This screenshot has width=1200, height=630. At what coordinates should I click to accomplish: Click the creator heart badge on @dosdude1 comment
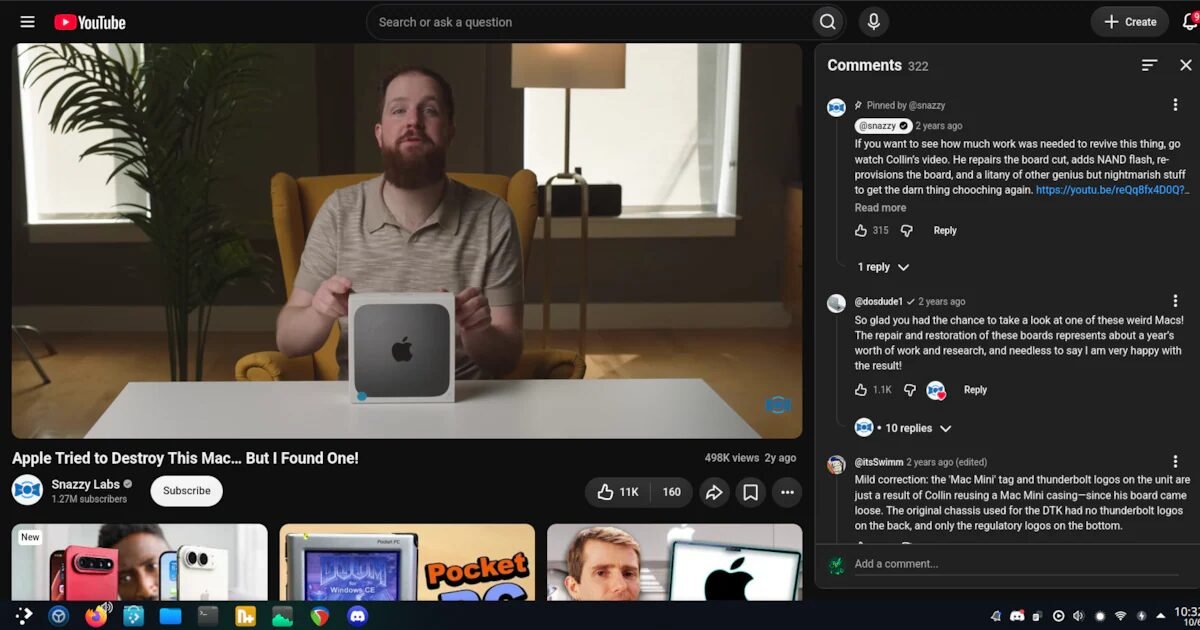936,390
